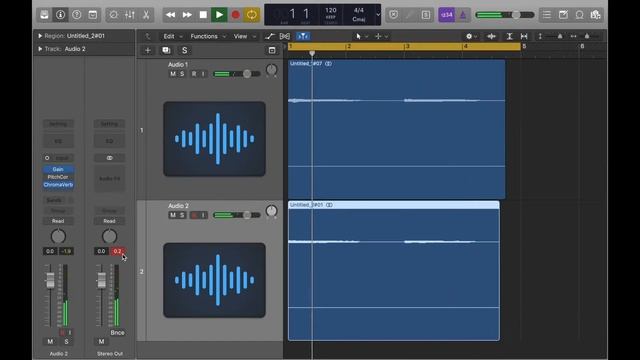Duplicate the selected track icon
The height and width of the screenshot is (360, 640).
click(x=166, y=50)
